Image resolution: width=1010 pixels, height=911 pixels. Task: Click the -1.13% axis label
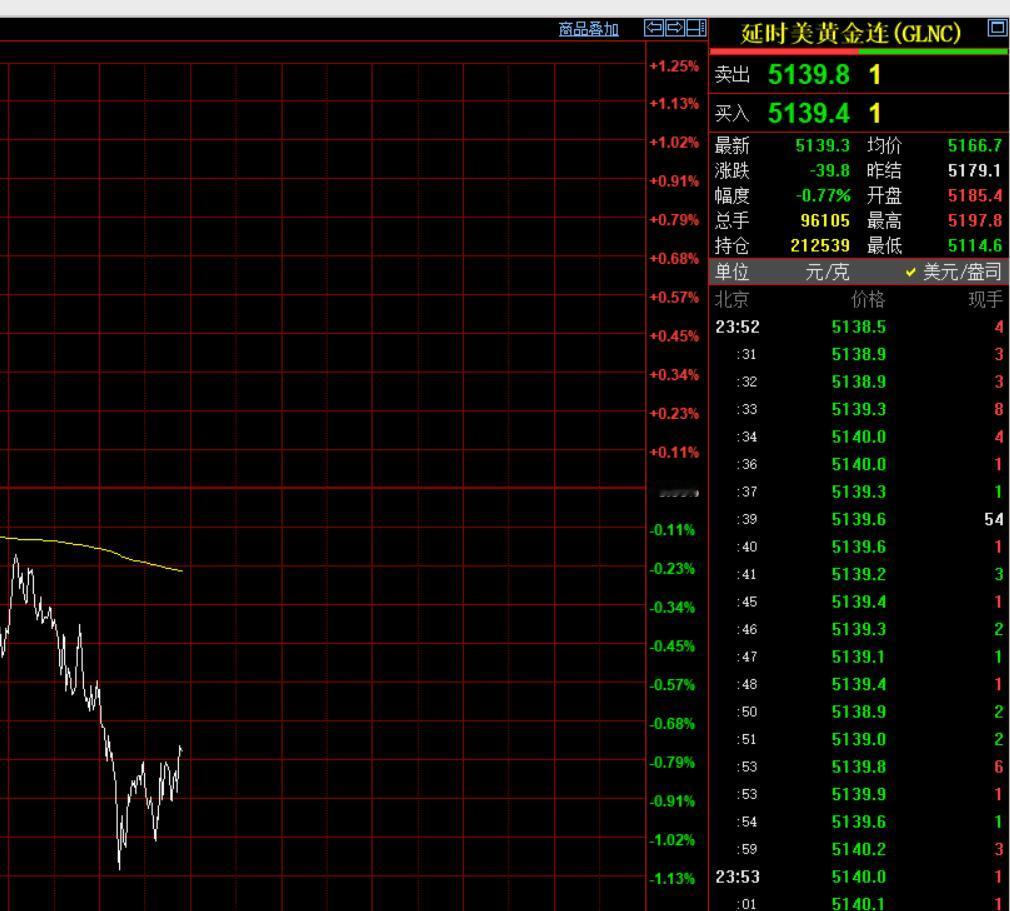coord(672,879)
